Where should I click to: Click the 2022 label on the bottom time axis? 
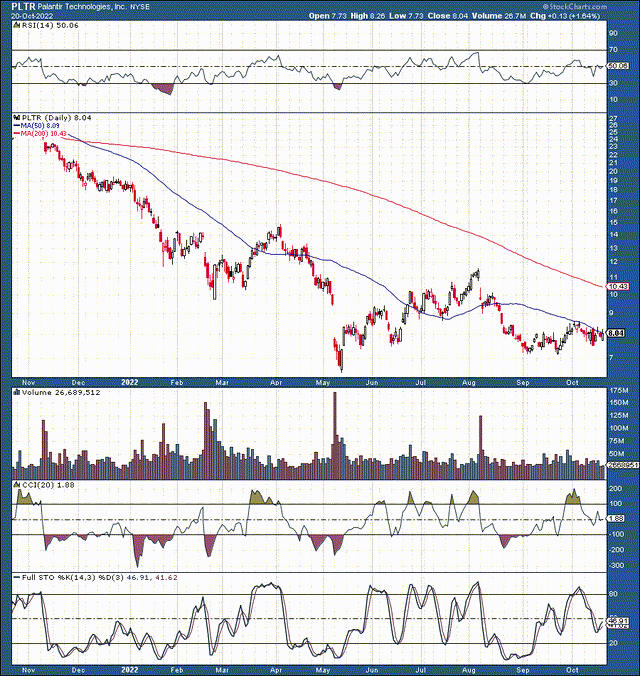129,670
